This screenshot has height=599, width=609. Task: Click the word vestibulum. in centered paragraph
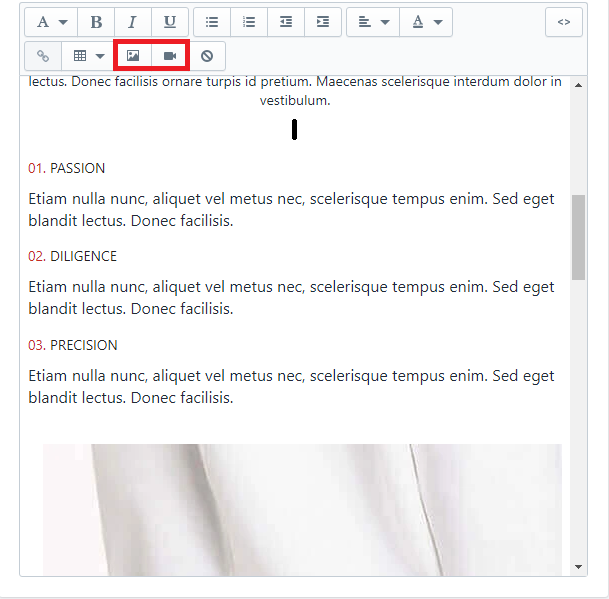point(295,101)
